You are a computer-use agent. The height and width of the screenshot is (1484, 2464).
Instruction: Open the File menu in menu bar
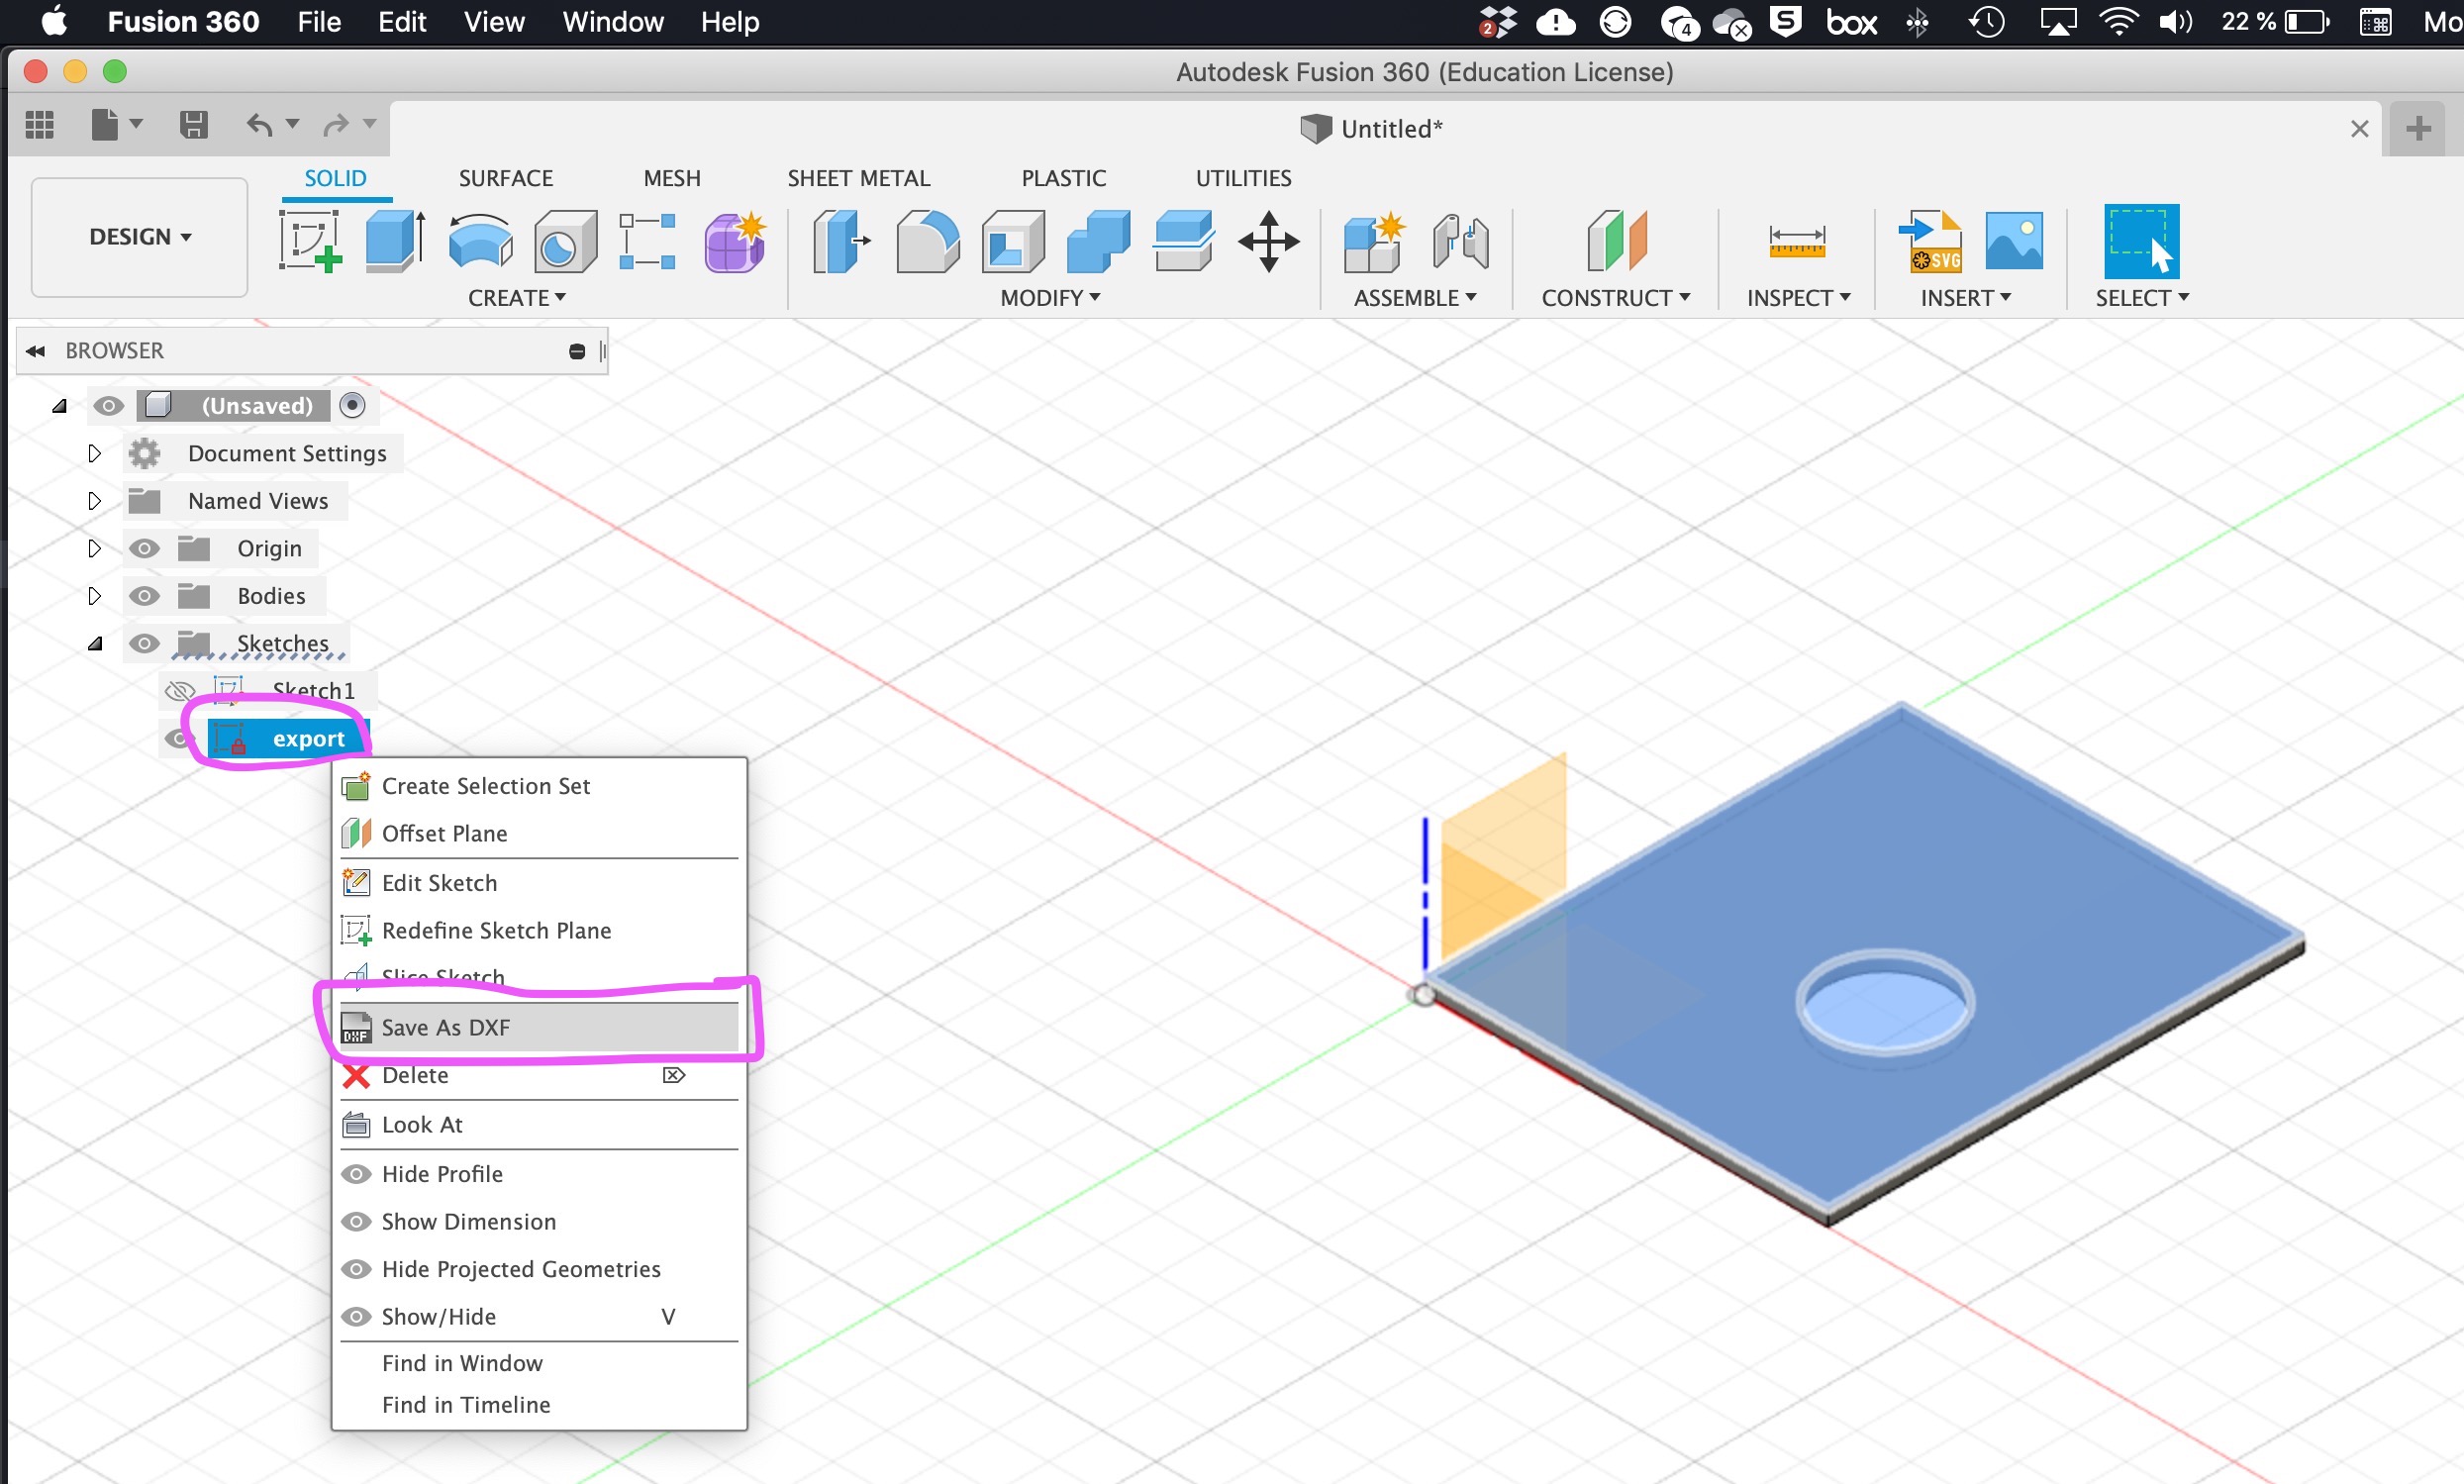(x=319, y=22)
